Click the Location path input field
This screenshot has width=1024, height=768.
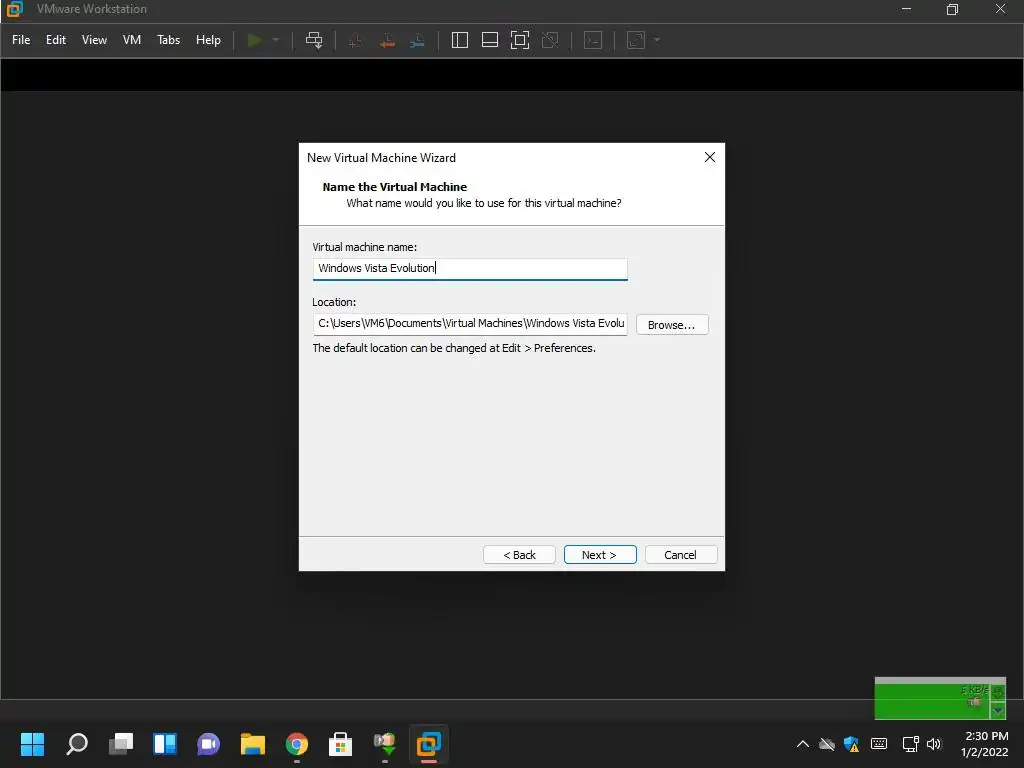470,324
